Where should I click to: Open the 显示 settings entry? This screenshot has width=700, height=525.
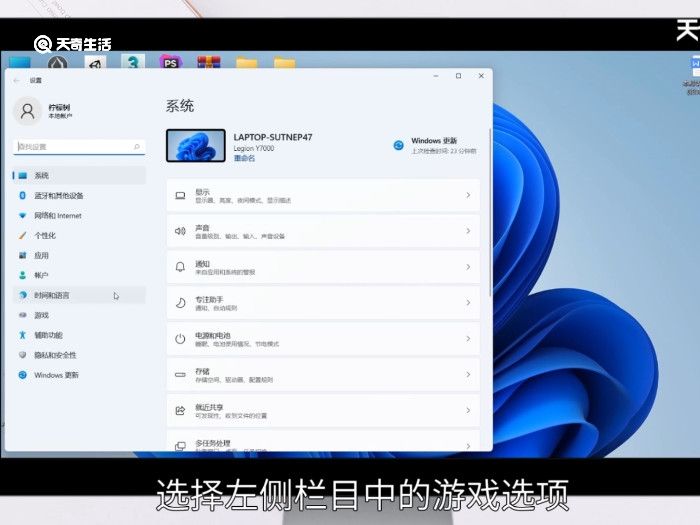pyautogui.click(x=323, y=195)
